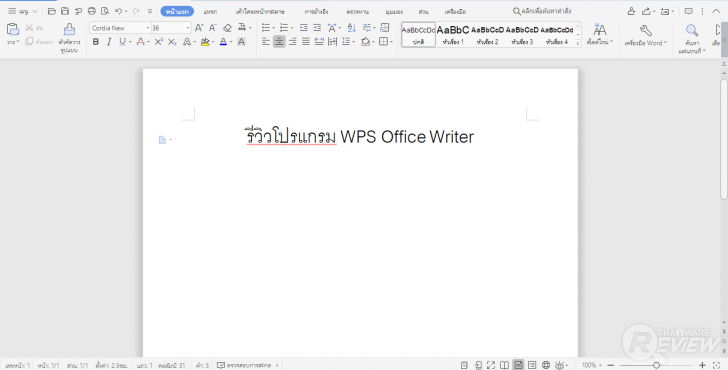Screen dimensions: 728x370
Task: Toggle Italic formatting
Action: pyautogui.click(x=109, y=42)
